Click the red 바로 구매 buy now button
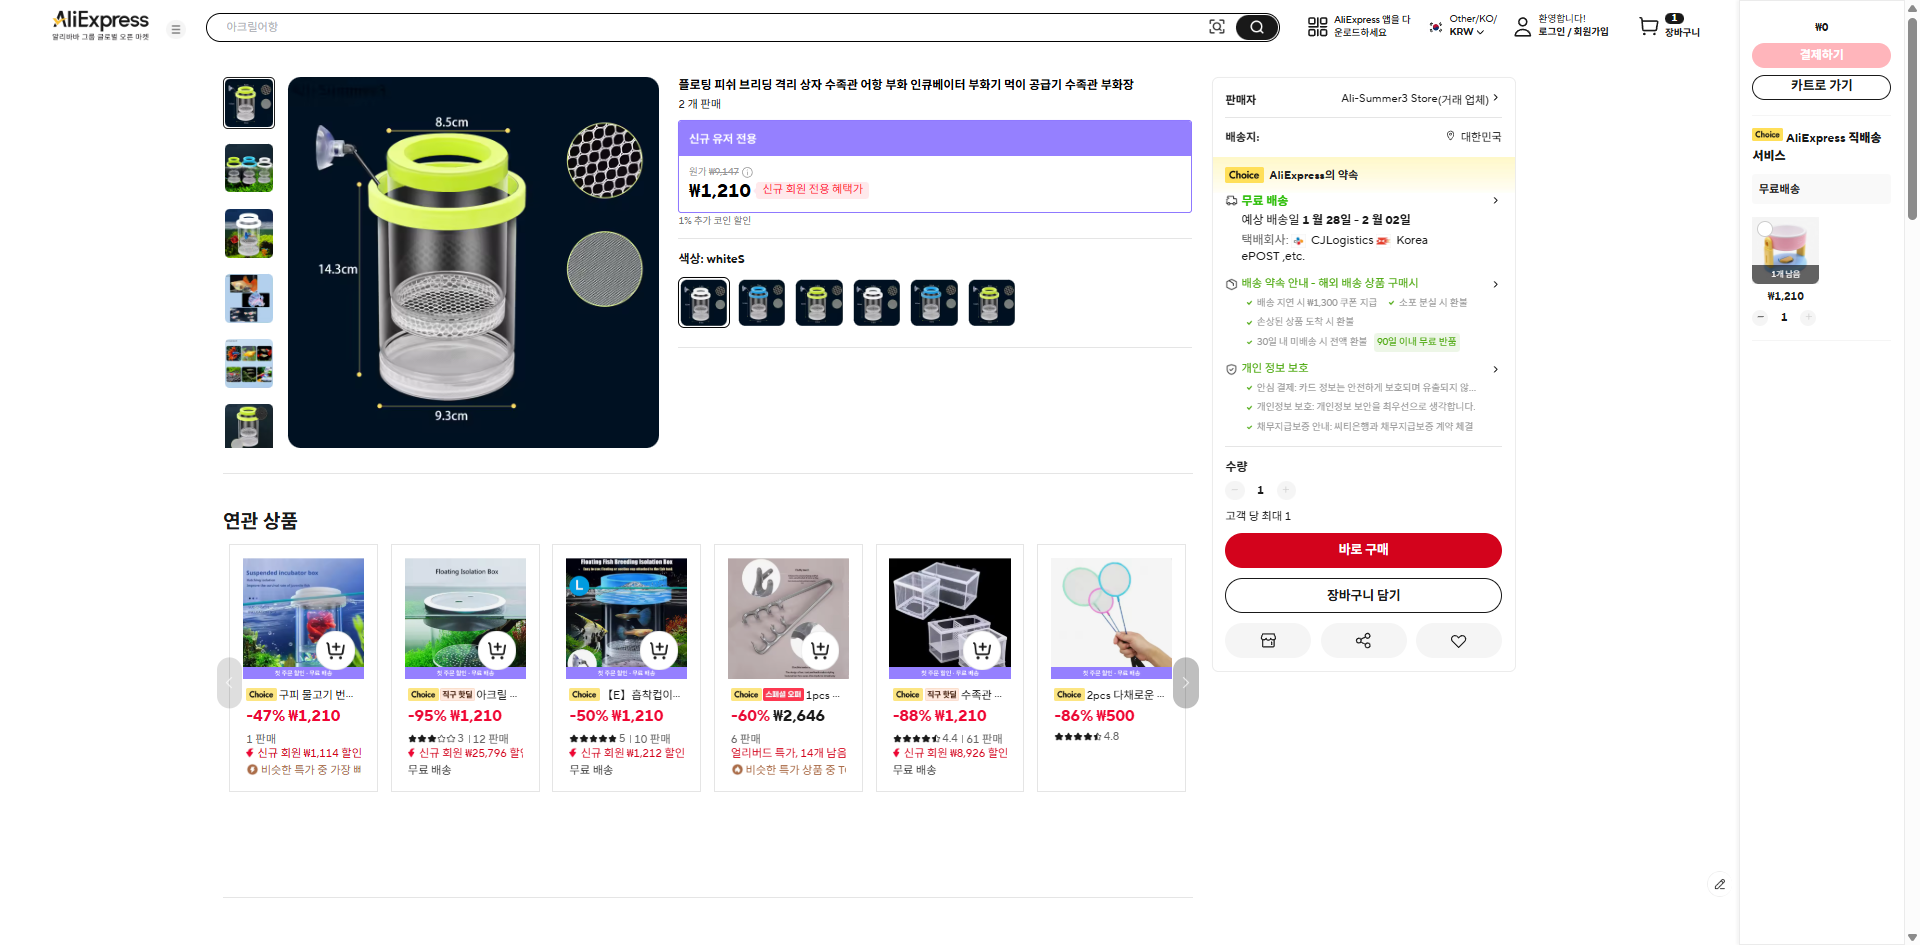This screenshot has height=945, width=1920. pyautogui.click(x=1362, y=550)
